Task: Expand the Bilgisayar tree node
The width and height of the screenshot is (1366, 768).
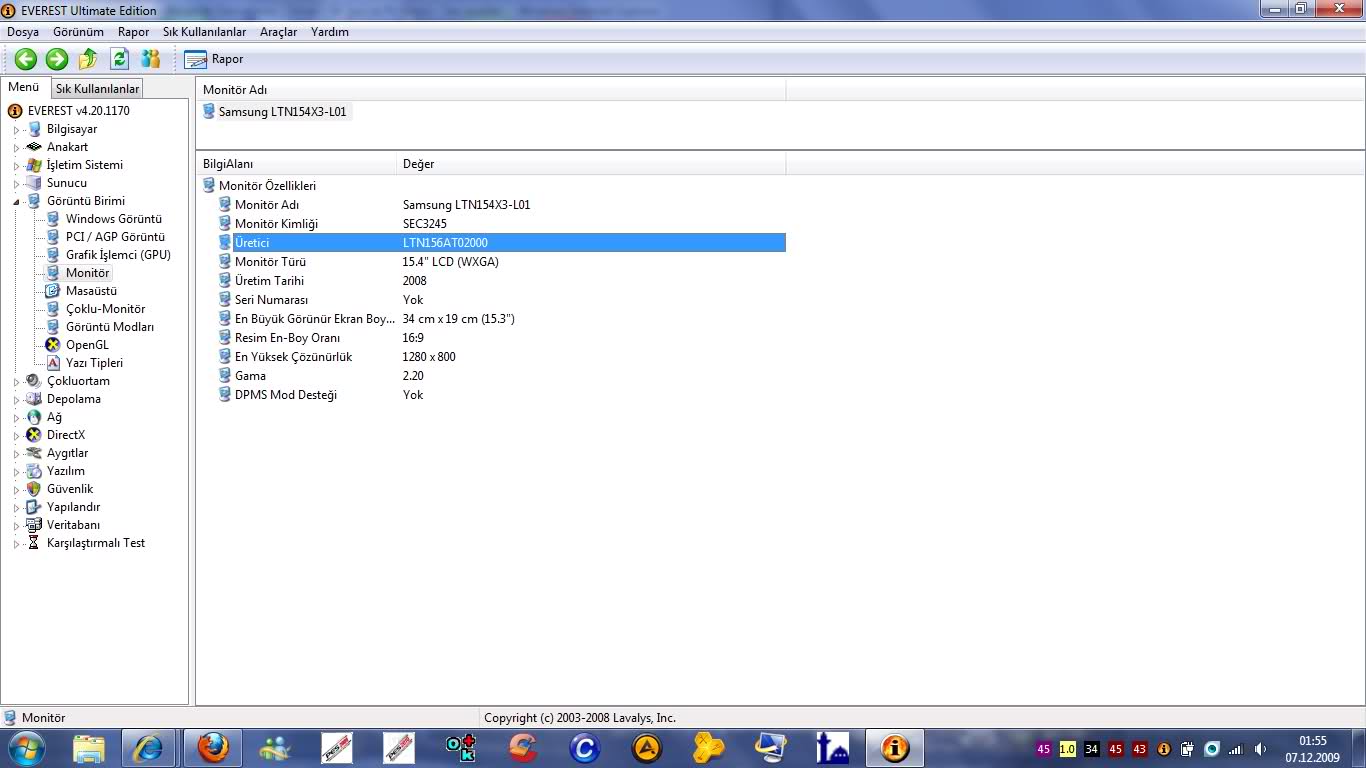Action: pos(16,129)
